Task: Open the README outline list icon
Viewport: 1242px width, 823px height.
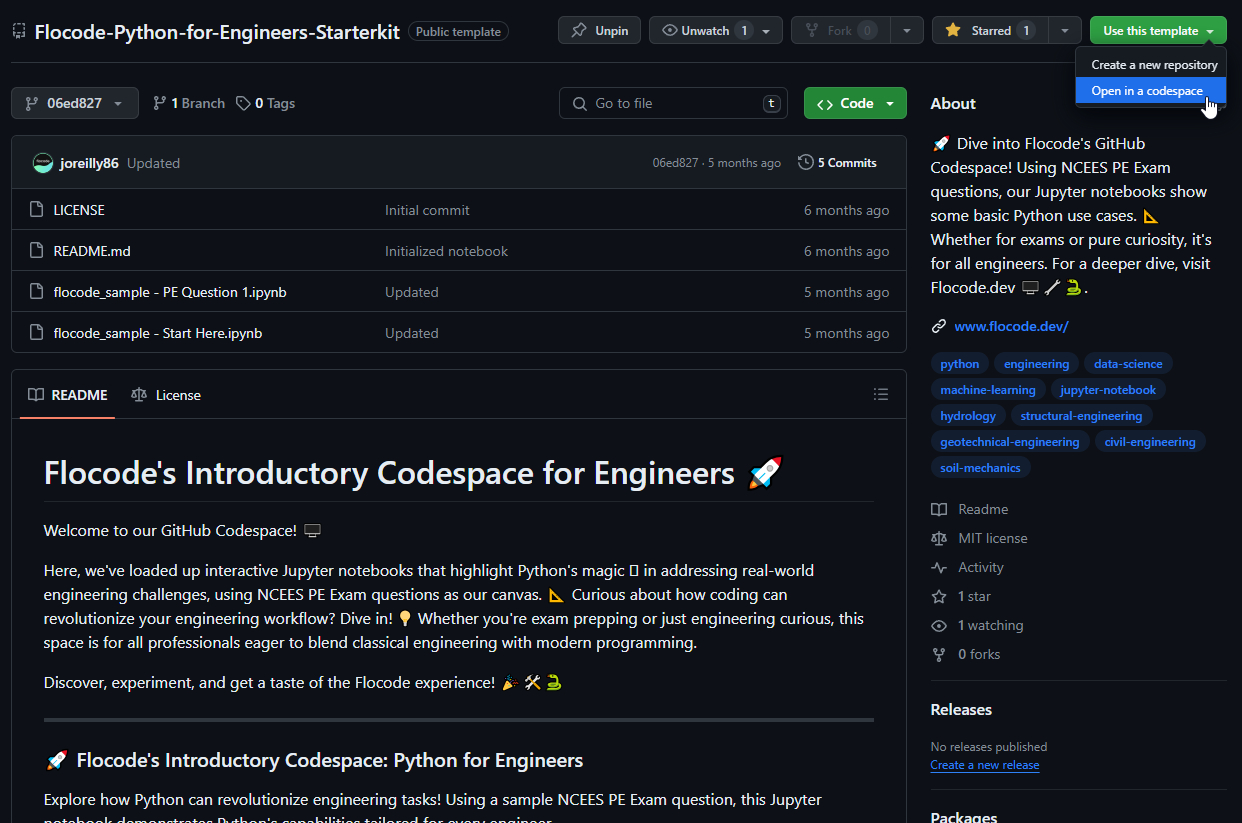Action: tap(881, 393)
